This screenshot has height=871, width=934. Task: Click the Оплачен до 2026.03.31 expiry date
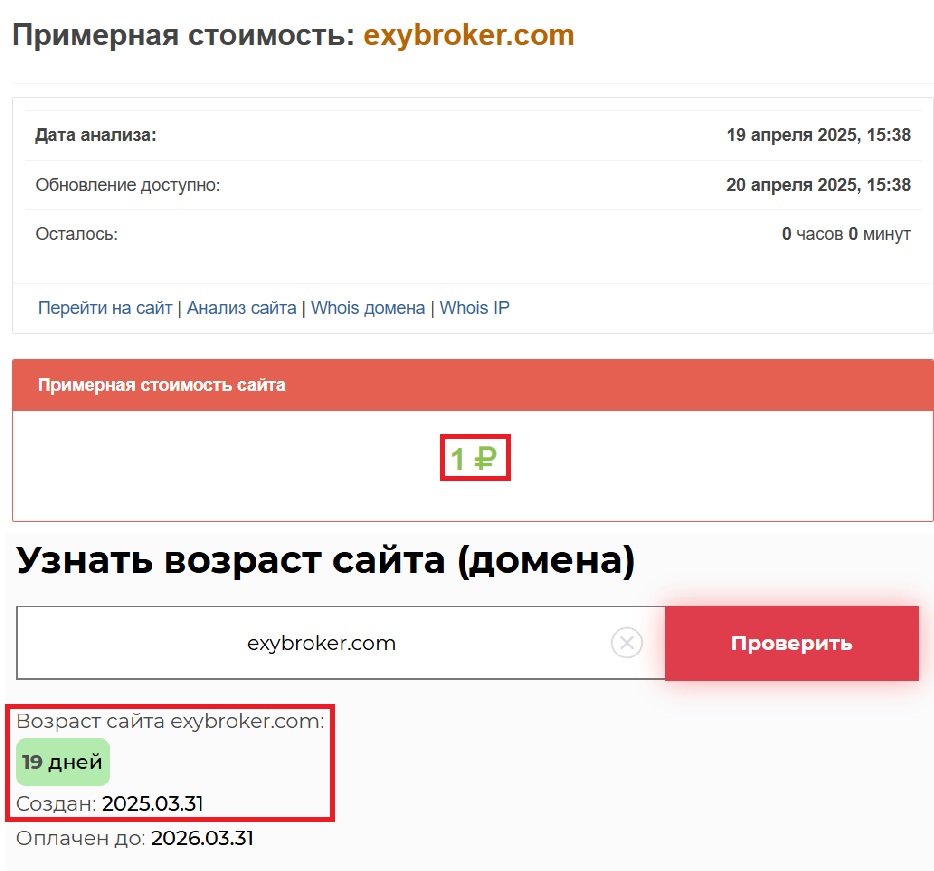pos(135,838)
